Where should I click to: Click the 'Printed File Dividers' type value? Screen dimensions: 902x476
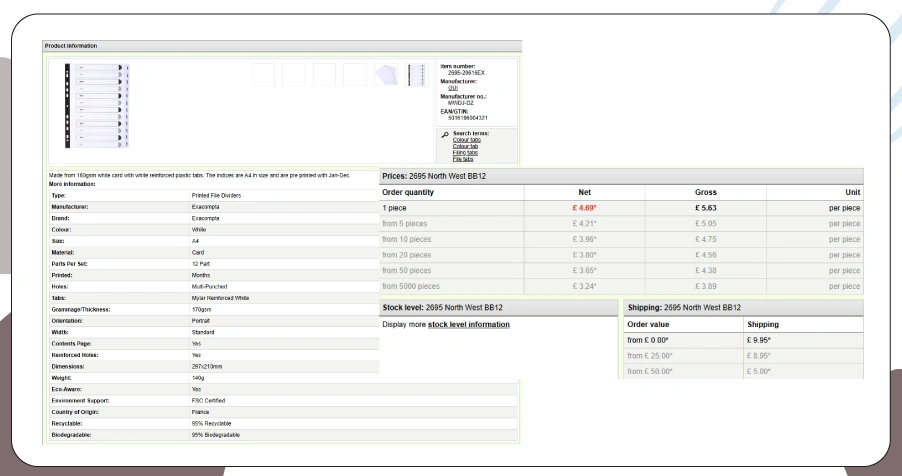tap(216, 196)
